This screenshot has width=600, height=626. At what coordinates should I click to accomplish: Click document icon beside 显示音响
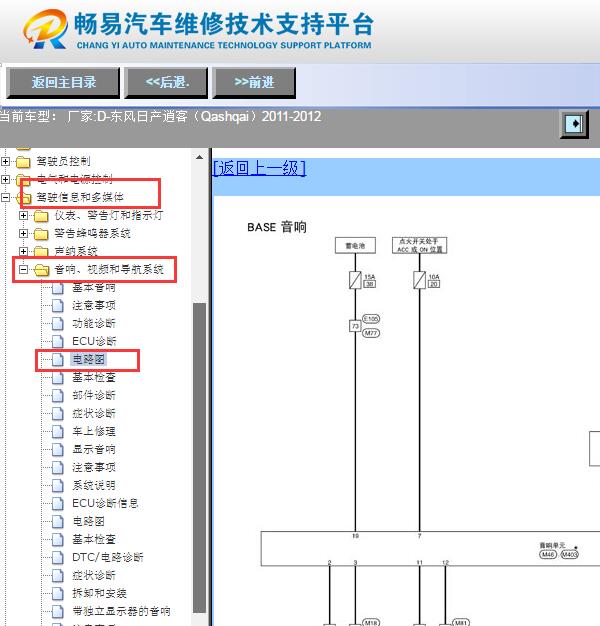[58, 450]
